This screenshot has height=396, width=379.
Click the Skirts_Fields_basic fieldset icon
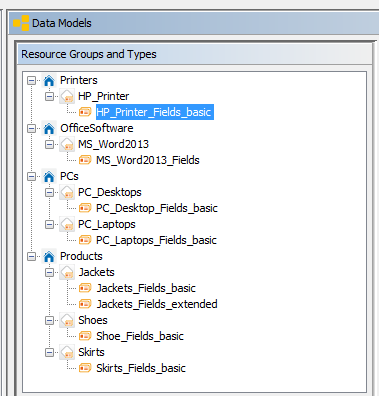[x=85, y=368]
